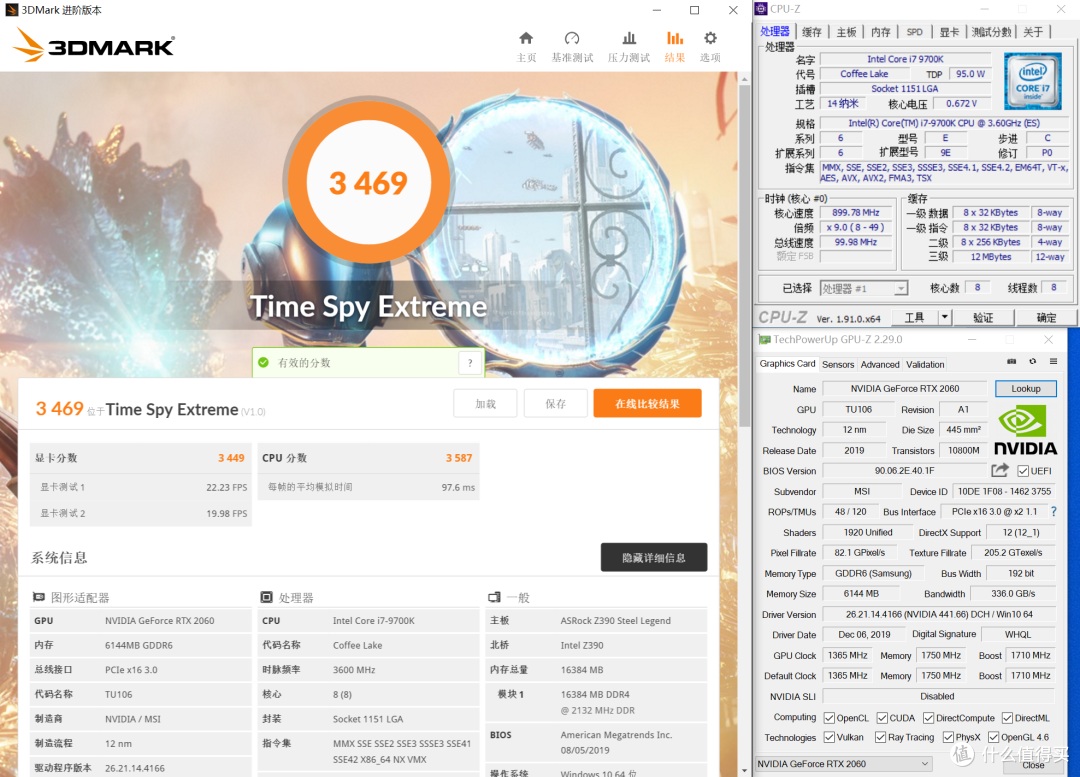1080x777 pixels.
Task: Switch to GPU-Z Advanced tab
Action: 880,364
